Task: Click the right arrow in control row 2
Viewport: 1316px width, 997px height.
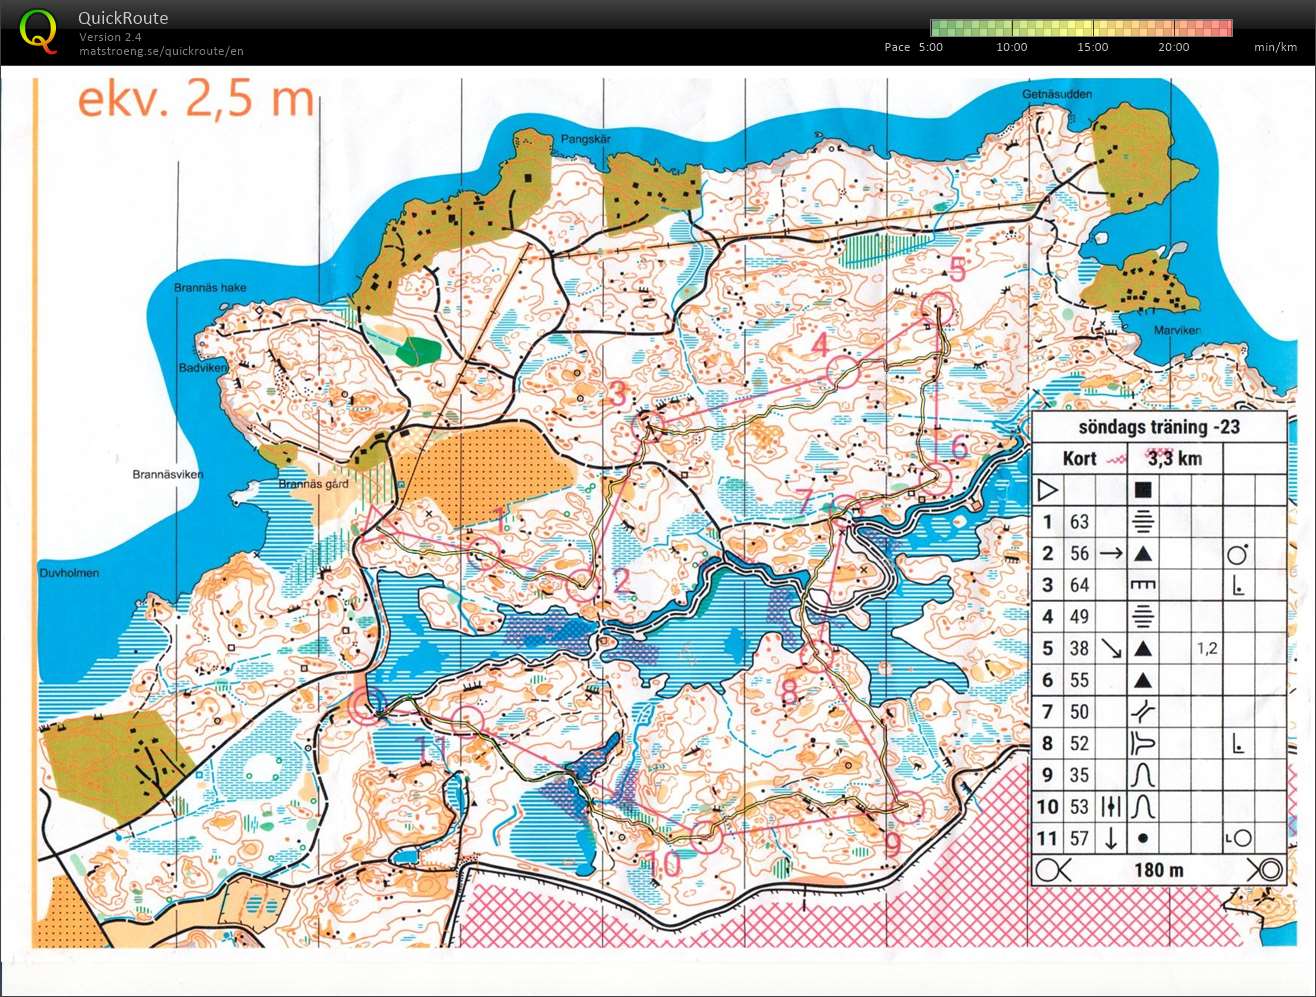Action: pos(1110,553)
